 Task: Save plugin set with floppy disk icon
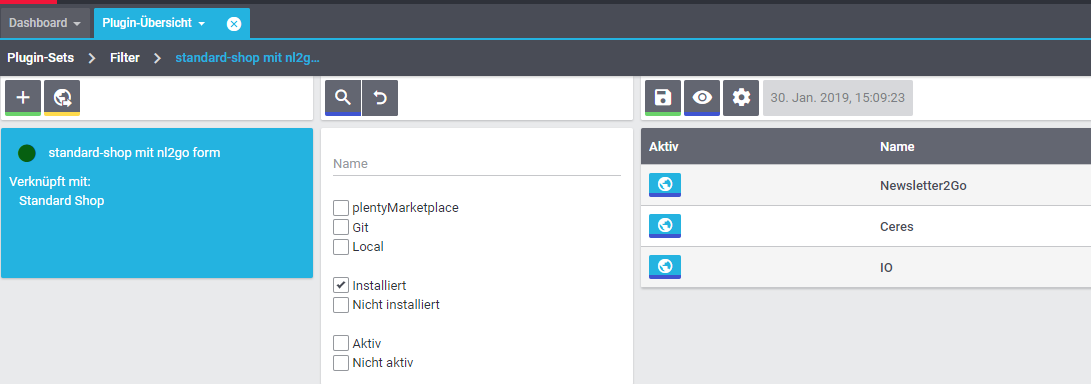pyautogui.click(x=663, y=97)
